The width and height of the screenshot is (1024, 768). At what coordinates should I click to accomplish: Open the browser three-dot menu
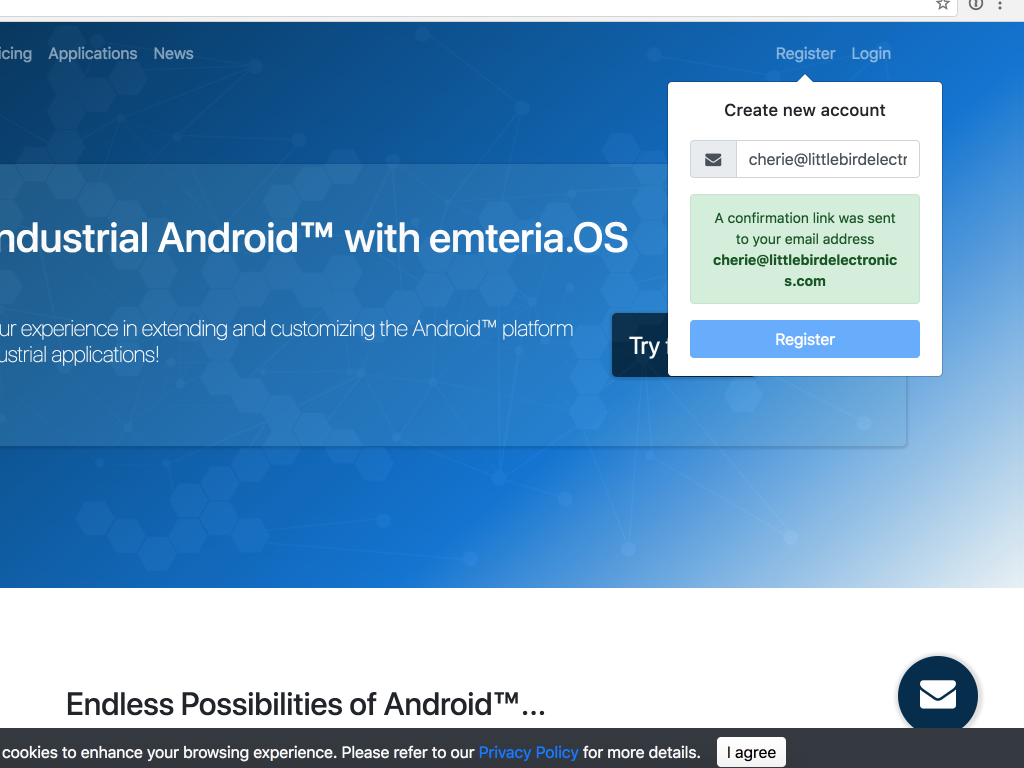(x=1000, y=5)
